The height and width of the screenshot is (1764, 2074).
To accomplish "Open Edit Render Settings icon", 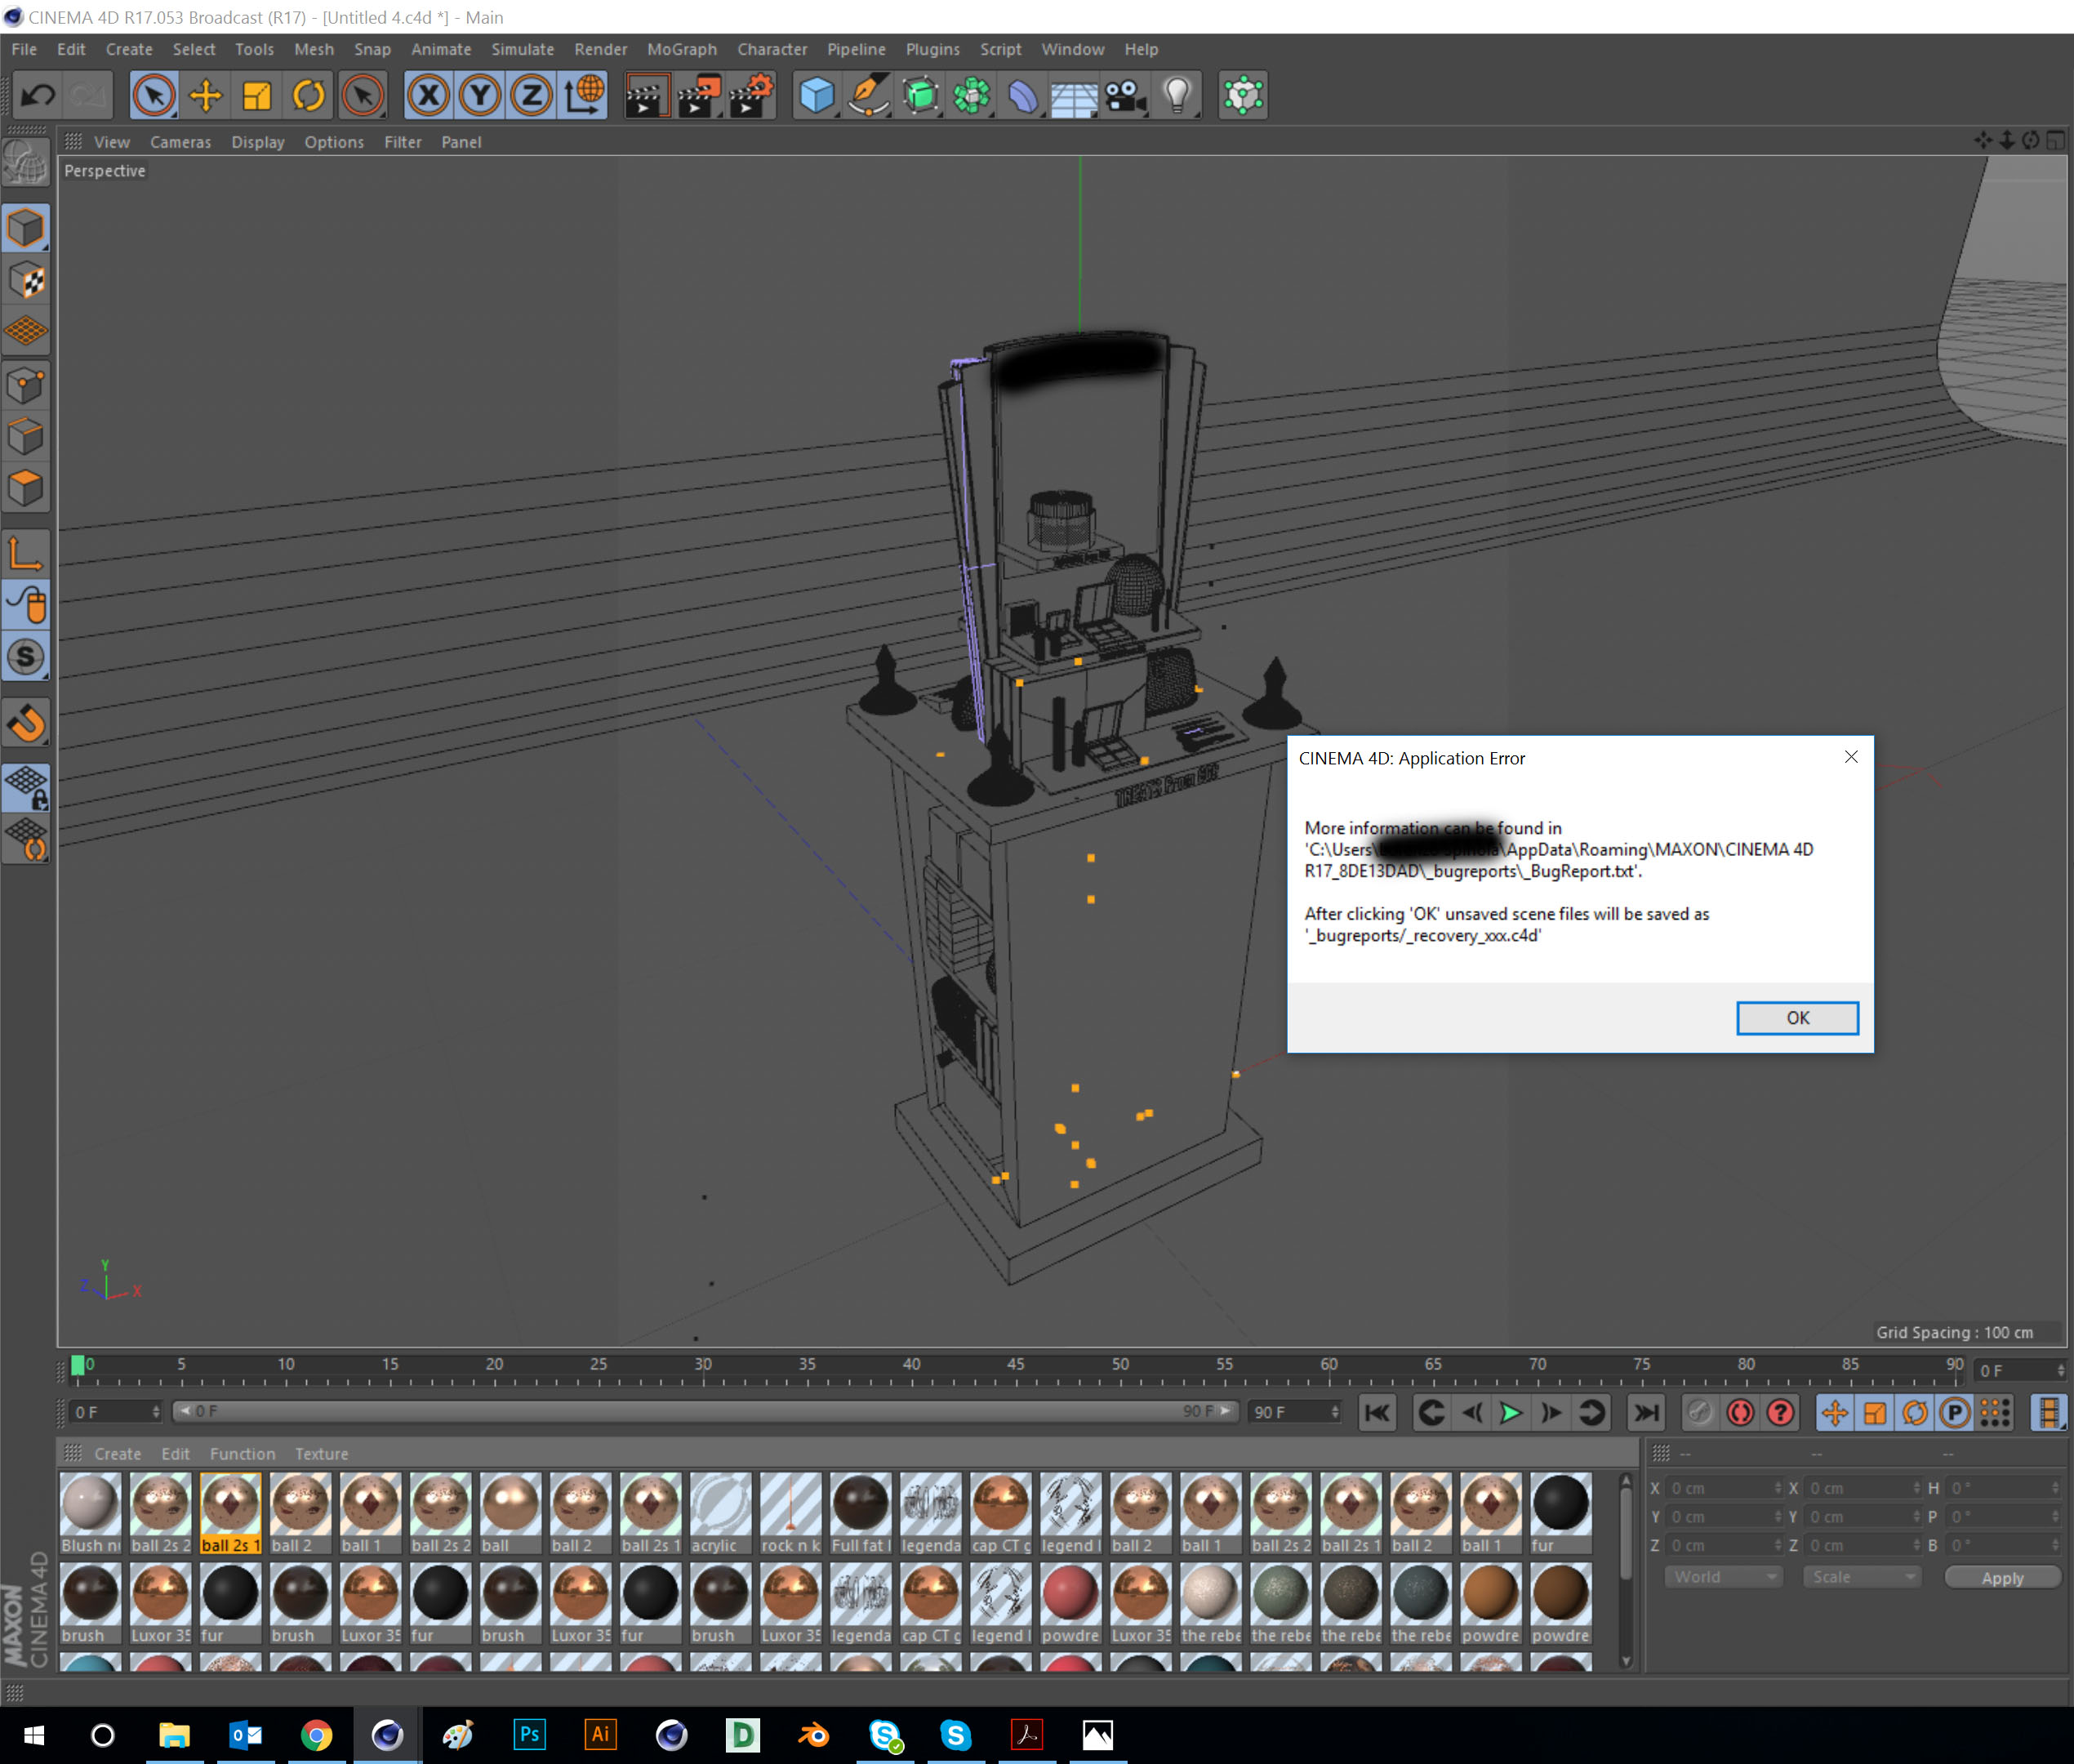I will pyautogui.click(x=750, y=96).
